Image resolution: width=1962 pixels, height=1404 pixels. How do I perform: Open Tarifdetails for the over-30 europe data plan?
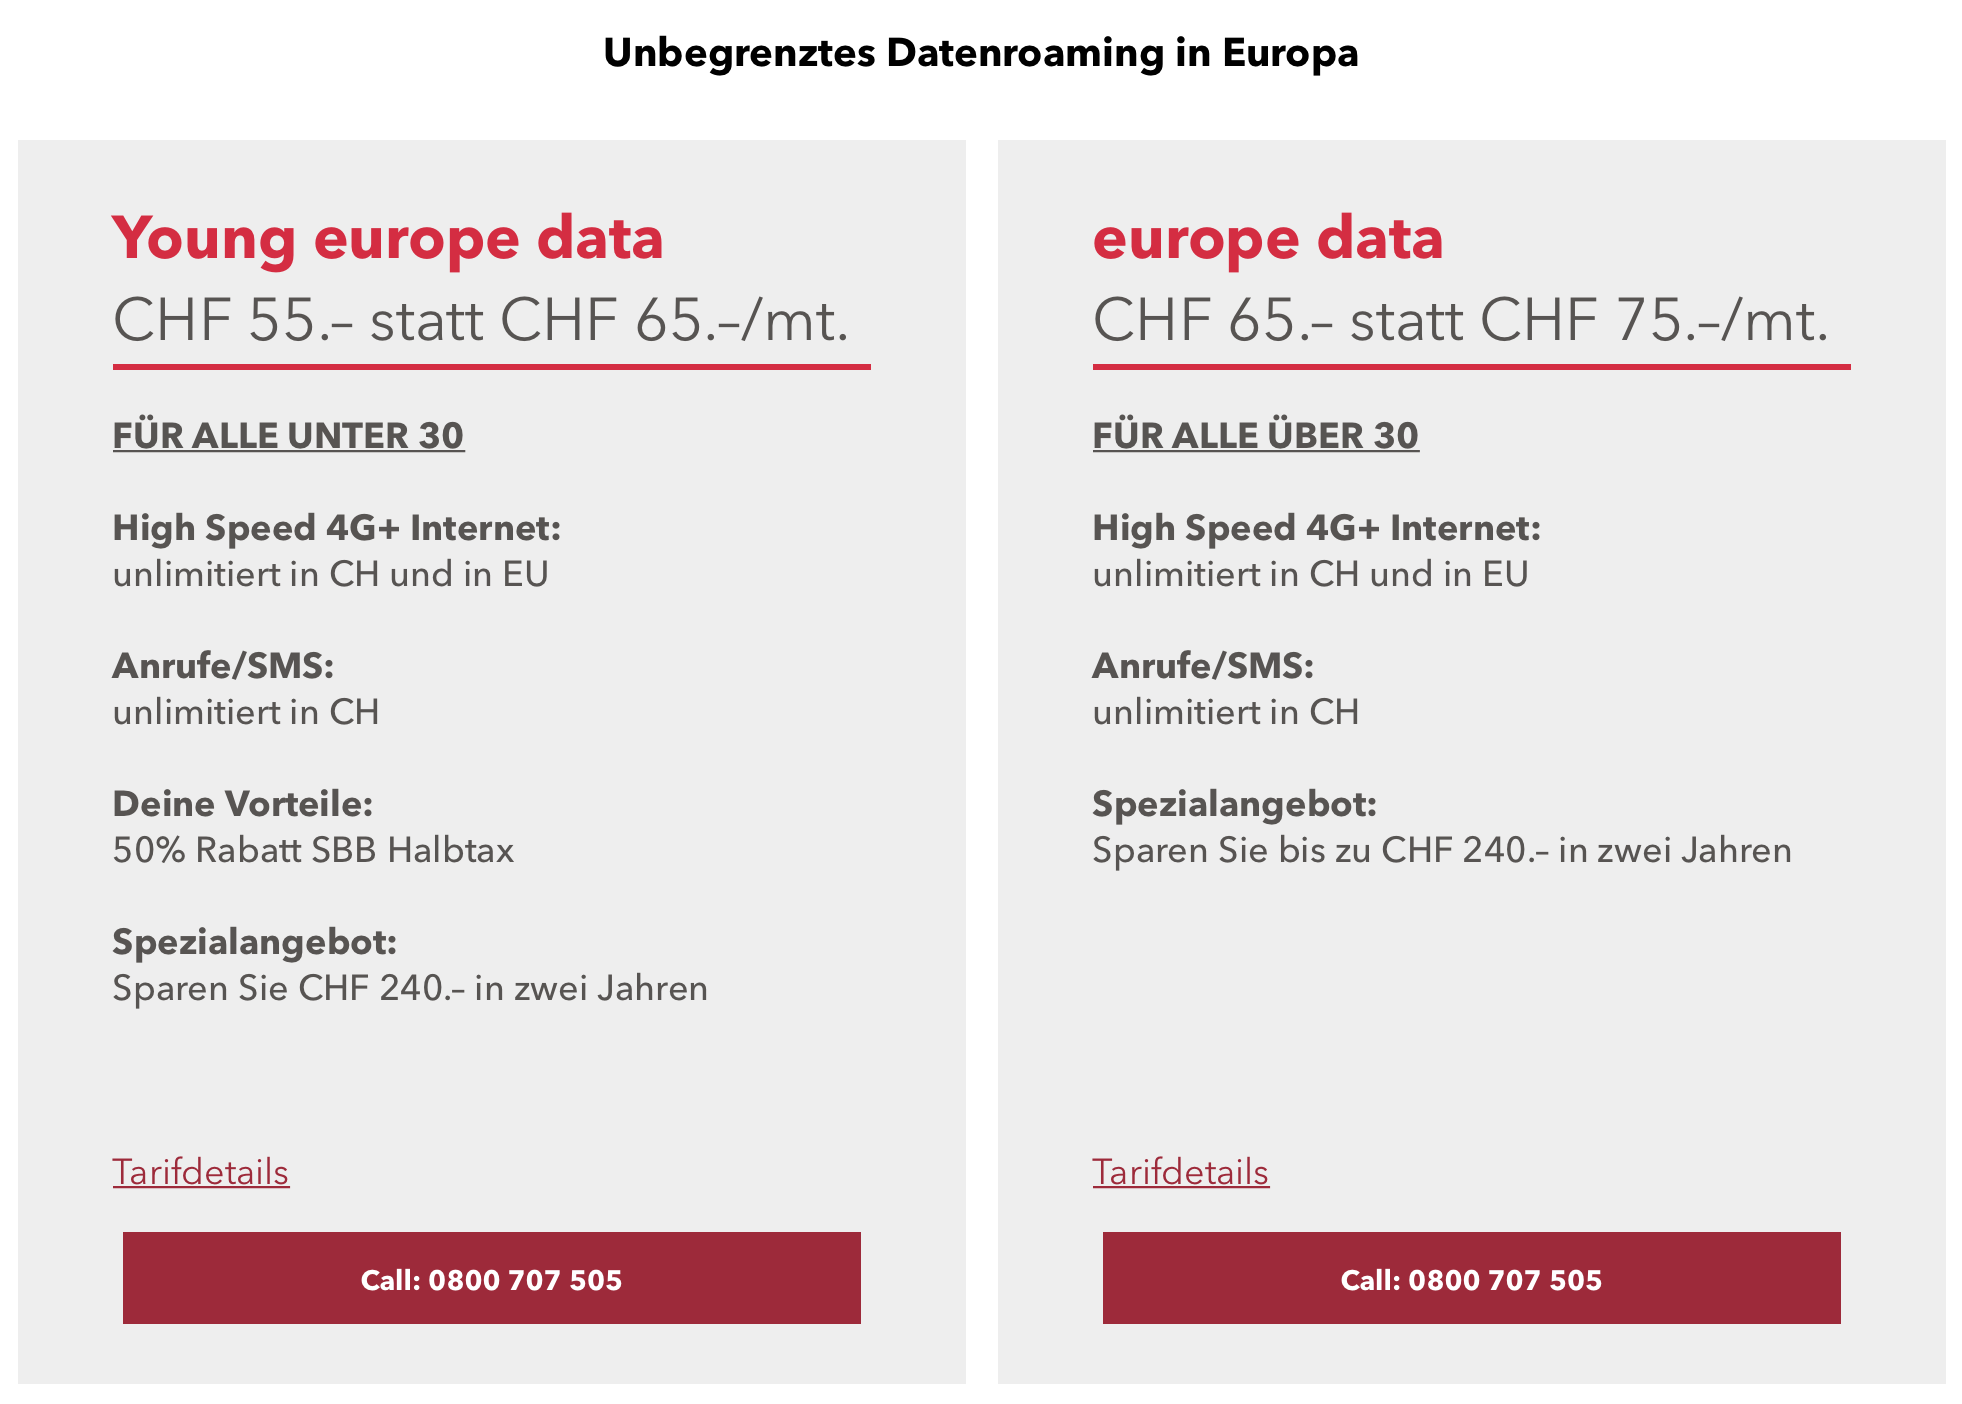[x=1180, y=1172]
